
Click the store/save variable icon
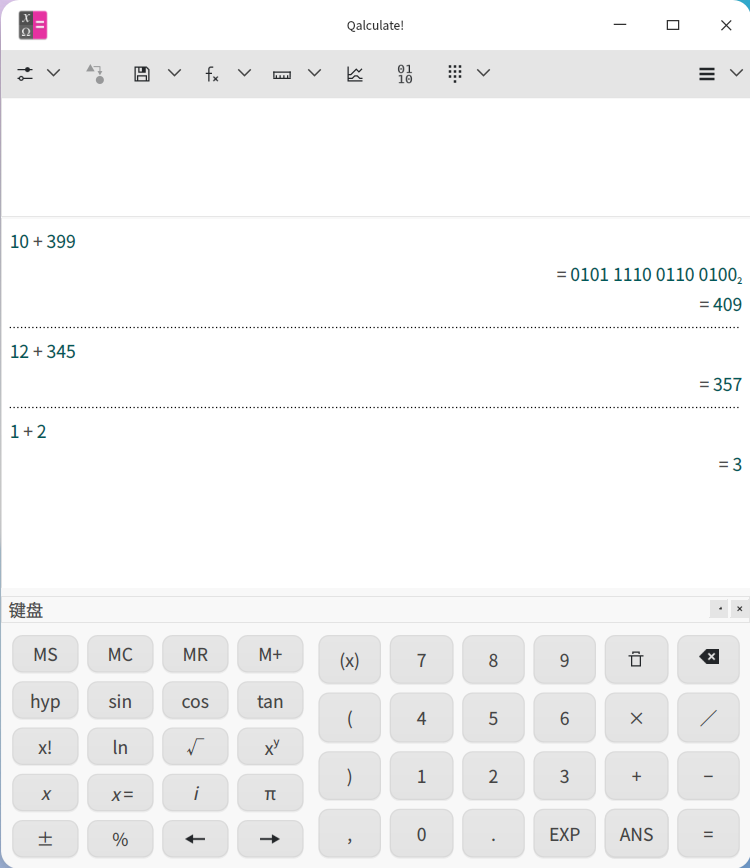[142, 74]
